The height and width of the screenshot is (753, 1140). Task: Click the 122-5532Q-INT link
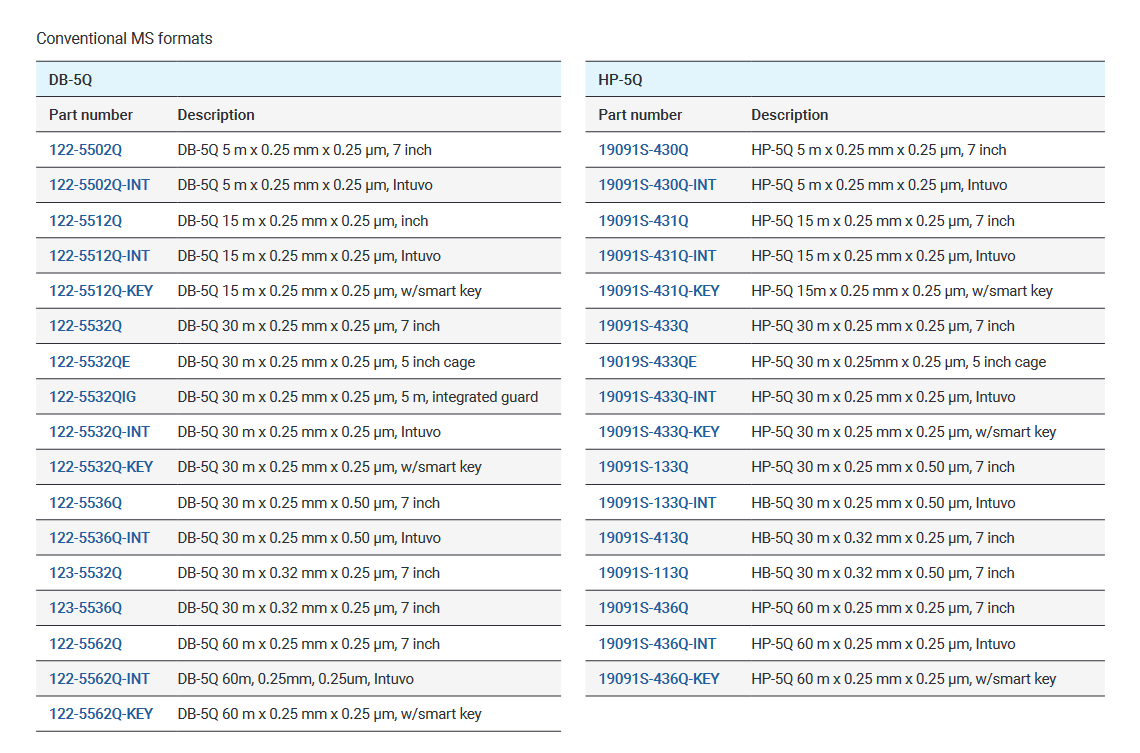coord(99,432)
